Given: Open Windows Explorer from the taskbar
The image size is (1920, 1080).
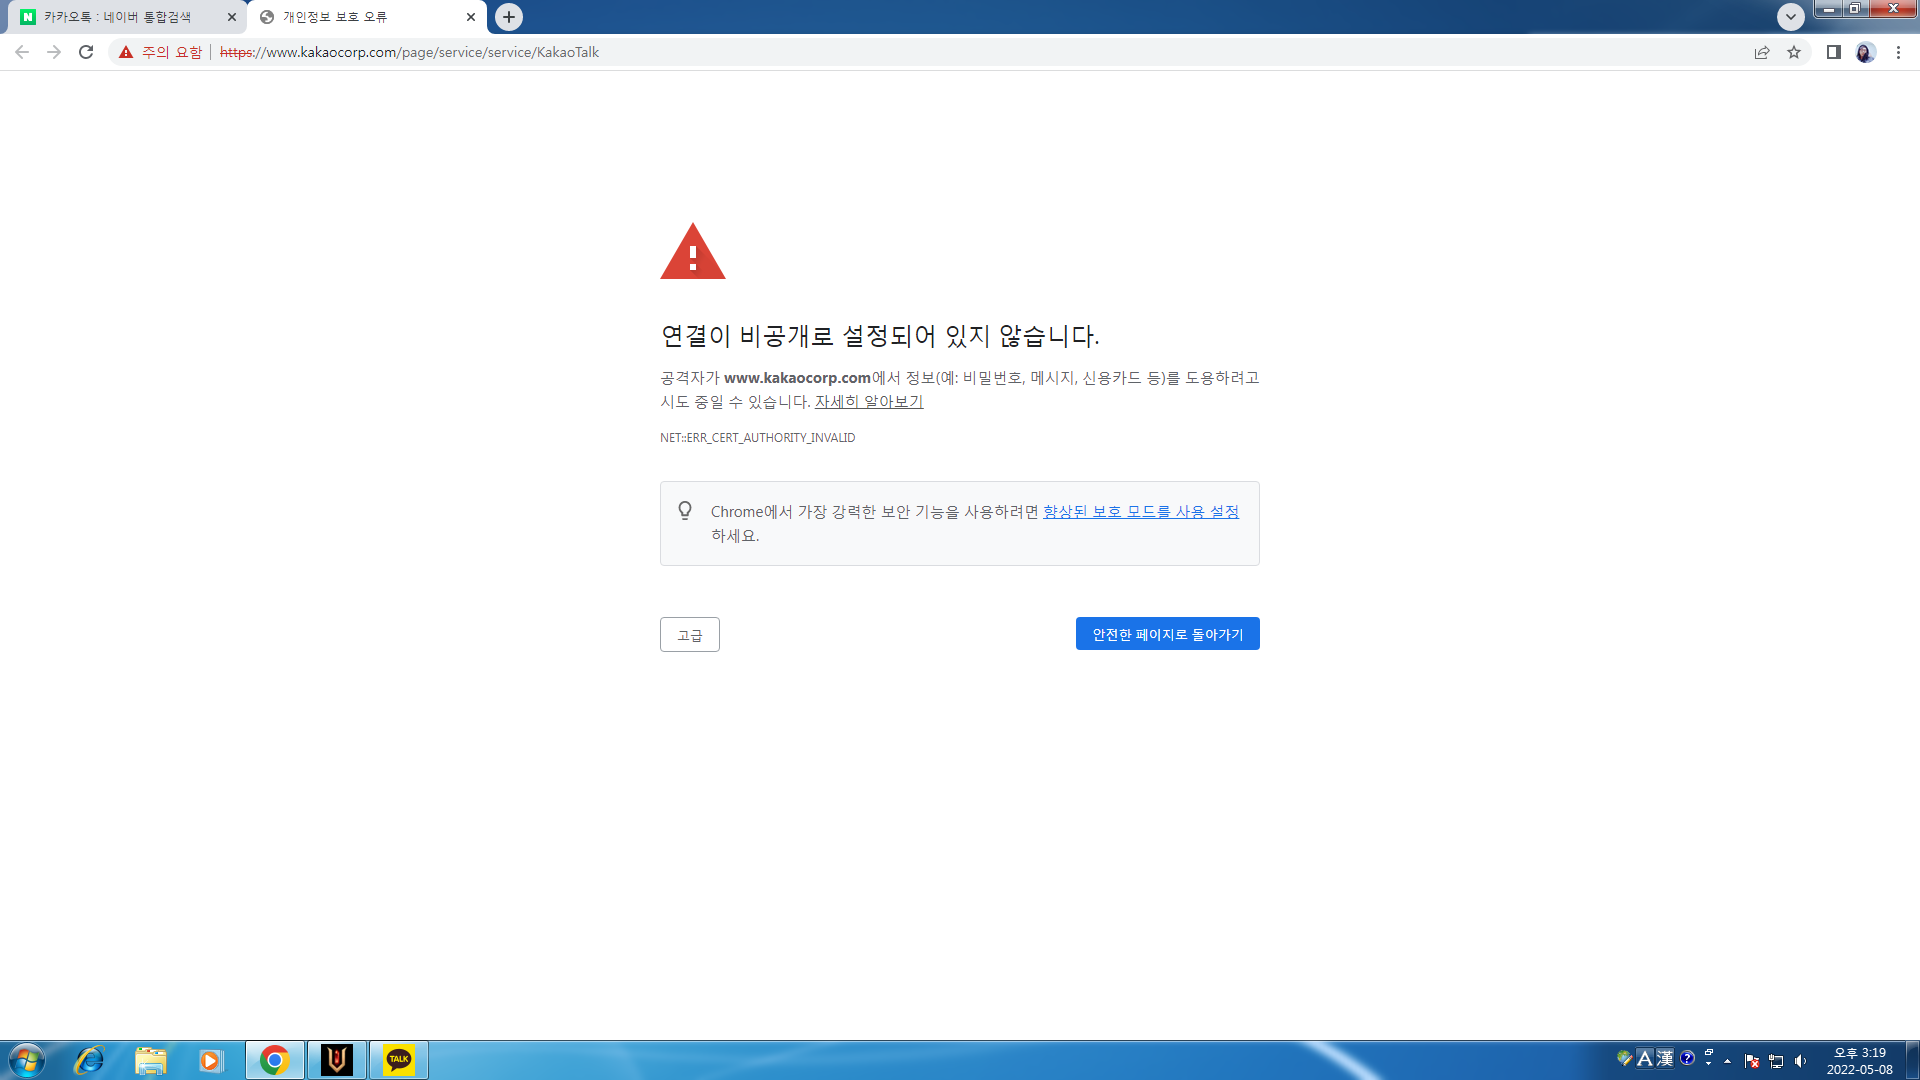Looking at the screenshot, I should click(x=151, y=1060).
